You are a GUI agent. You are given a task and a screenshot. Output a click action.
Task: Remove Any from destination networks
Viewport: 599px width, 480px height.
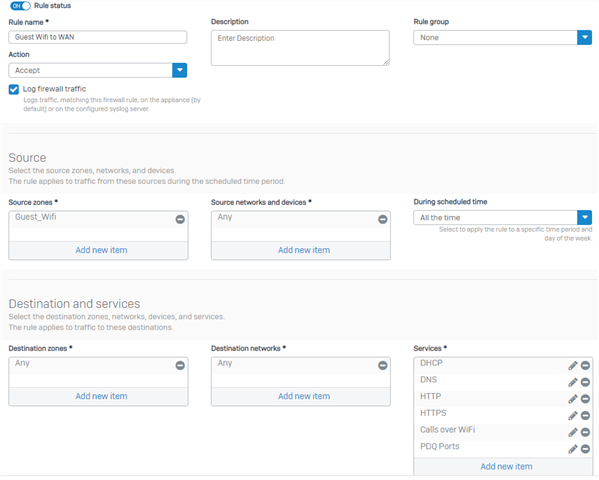(x=382, y=365)
